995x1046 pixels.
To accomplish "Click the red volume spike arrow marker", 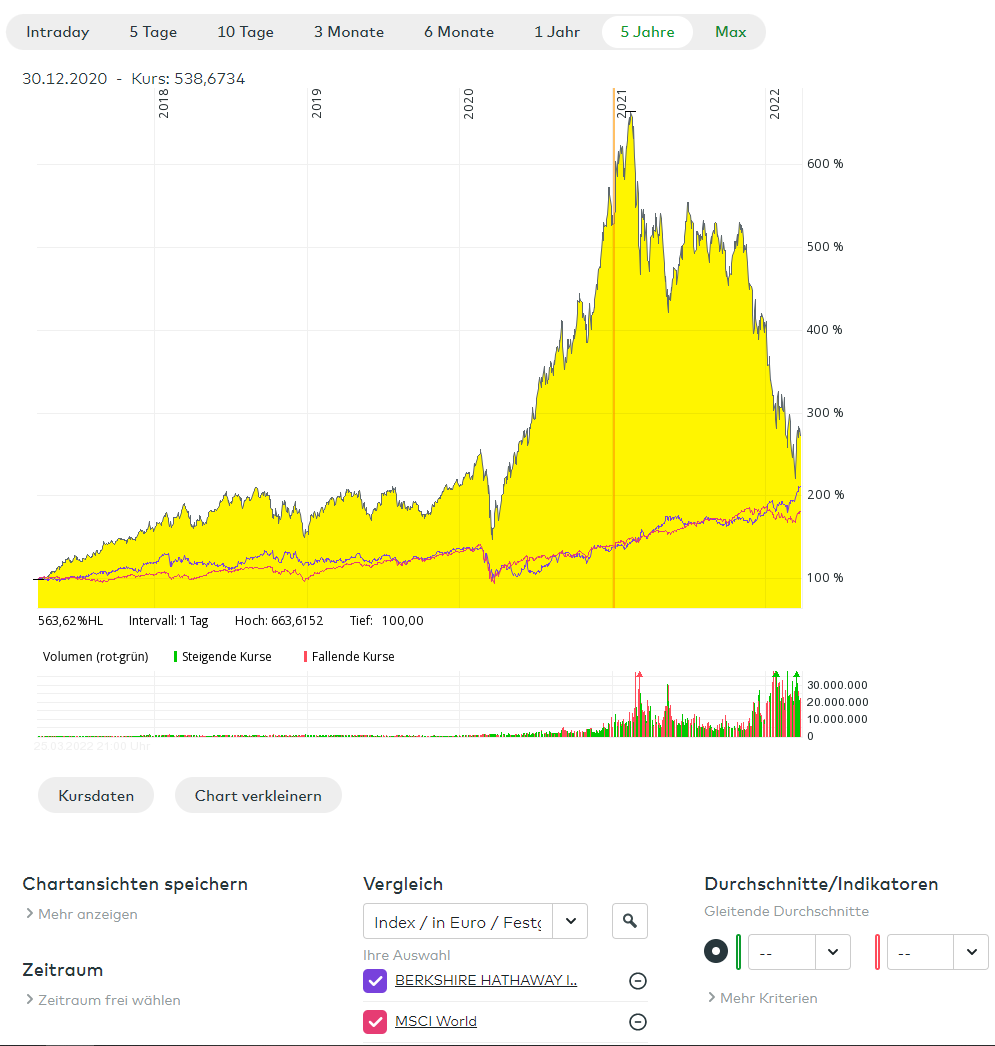I will 639,675.
